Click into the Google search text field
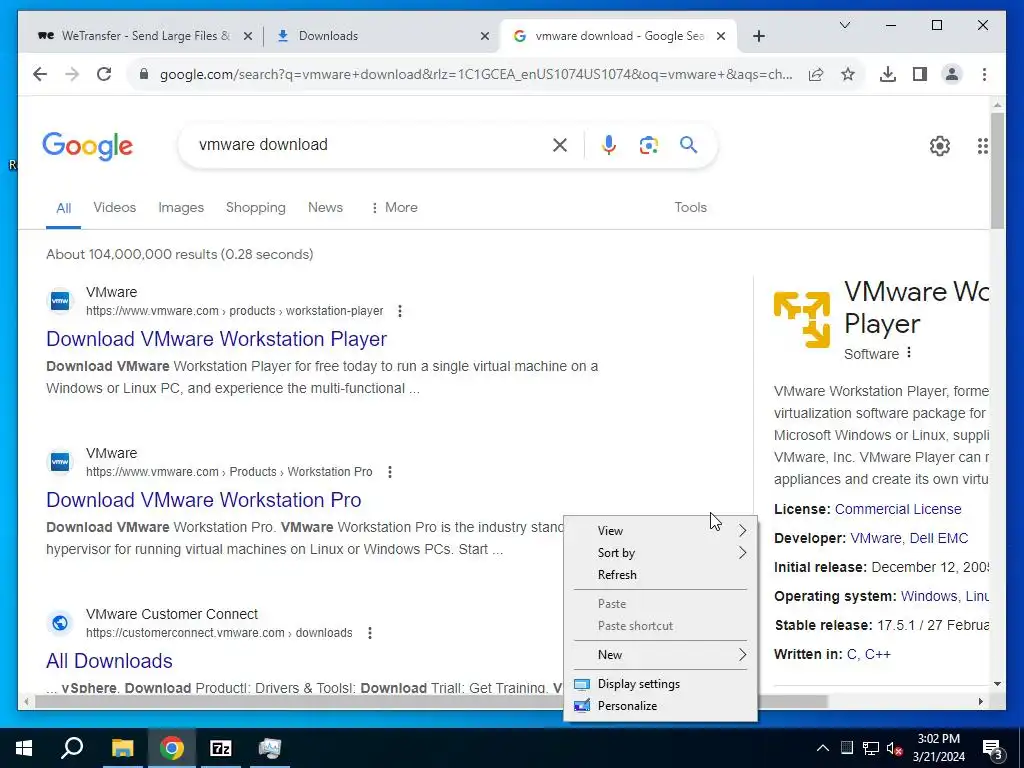 coord(369,144)
